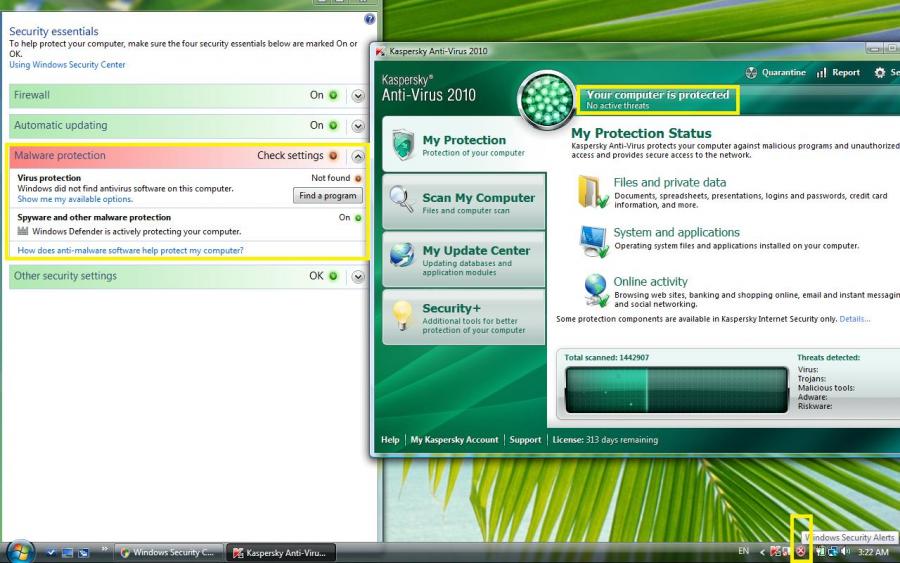Screen dimensions: 900x563
Task: Click the Find a program button
Action: [327, 196]
